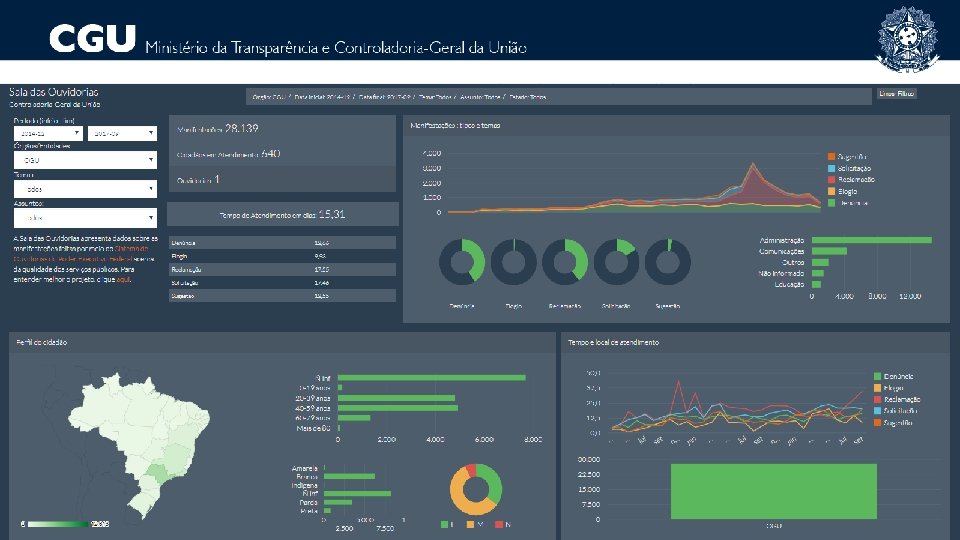Click the Elogio row in the time table
The image size is (960, 540).
tap(282, 257)
